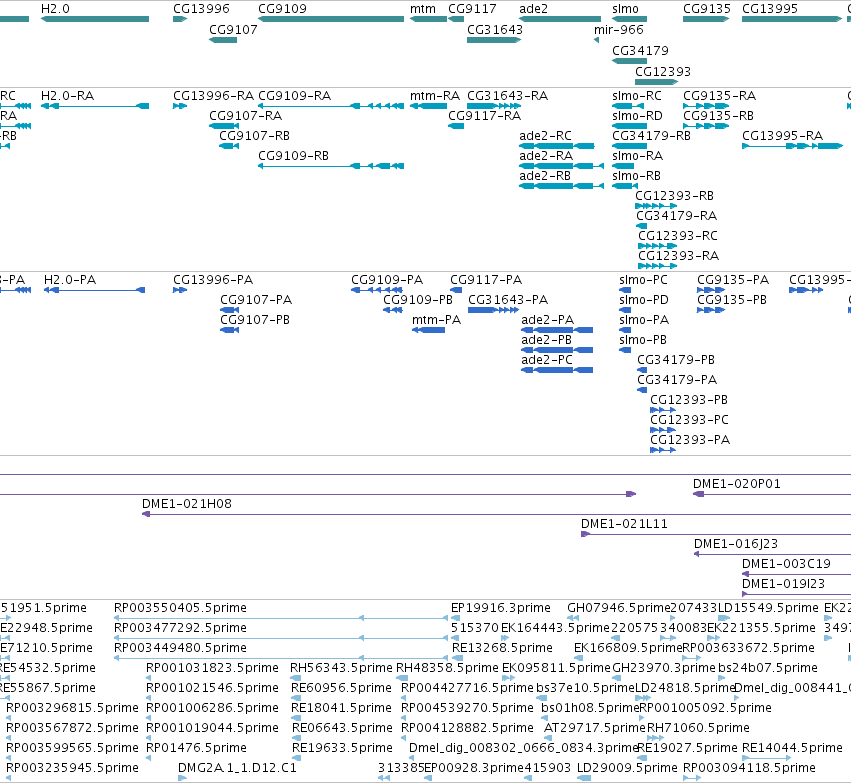Click transcript mtm-RA
The width and height of the screenshot is (851, 783).
point(429,106)
